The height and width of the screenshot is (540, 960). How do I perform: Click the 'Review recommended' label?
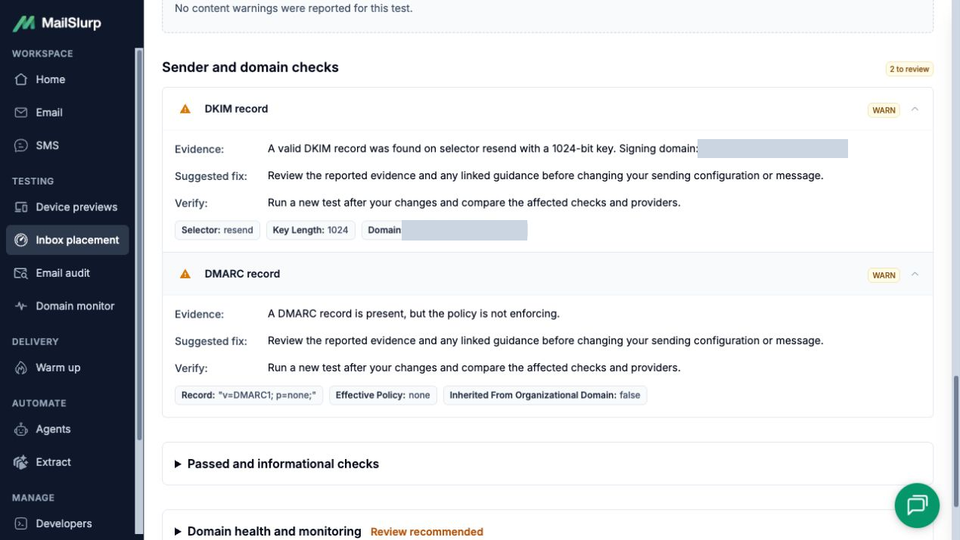(x=427, y=532)
